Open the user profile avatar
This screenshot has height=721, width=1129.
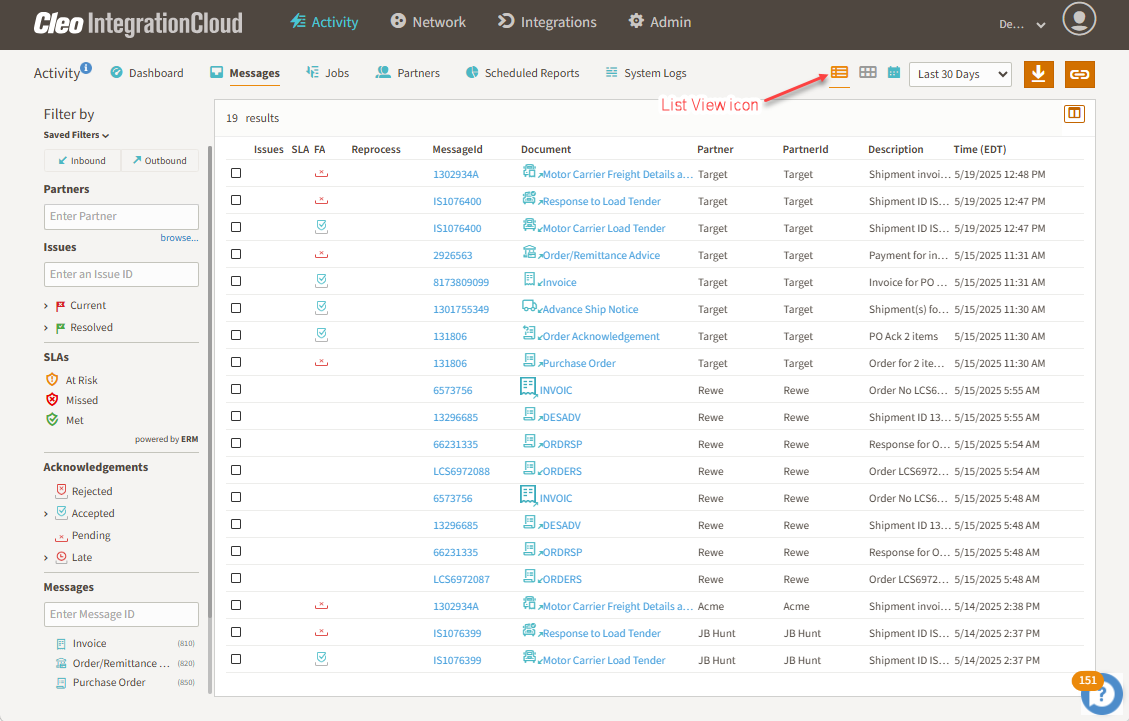[1079, 19]
